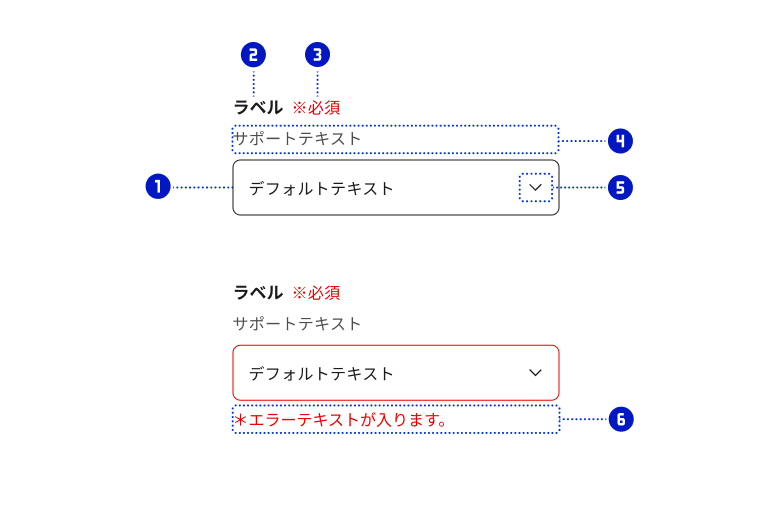This screenshot has width=768, height=527.
Task: Click the blue circle badge numbered 2
Action: [254, 56]
